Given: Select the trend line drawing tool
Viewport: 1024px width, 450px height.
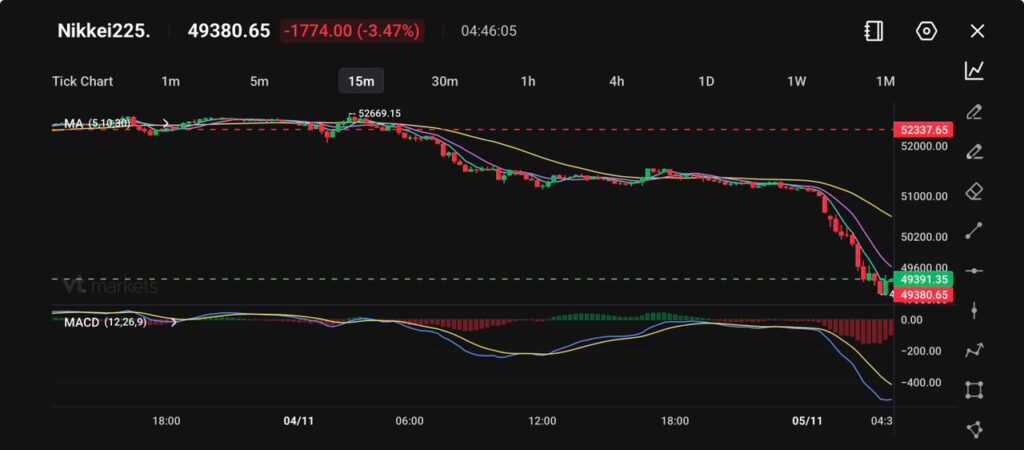Looking at the screenshot, I should (x=974, y=231).
